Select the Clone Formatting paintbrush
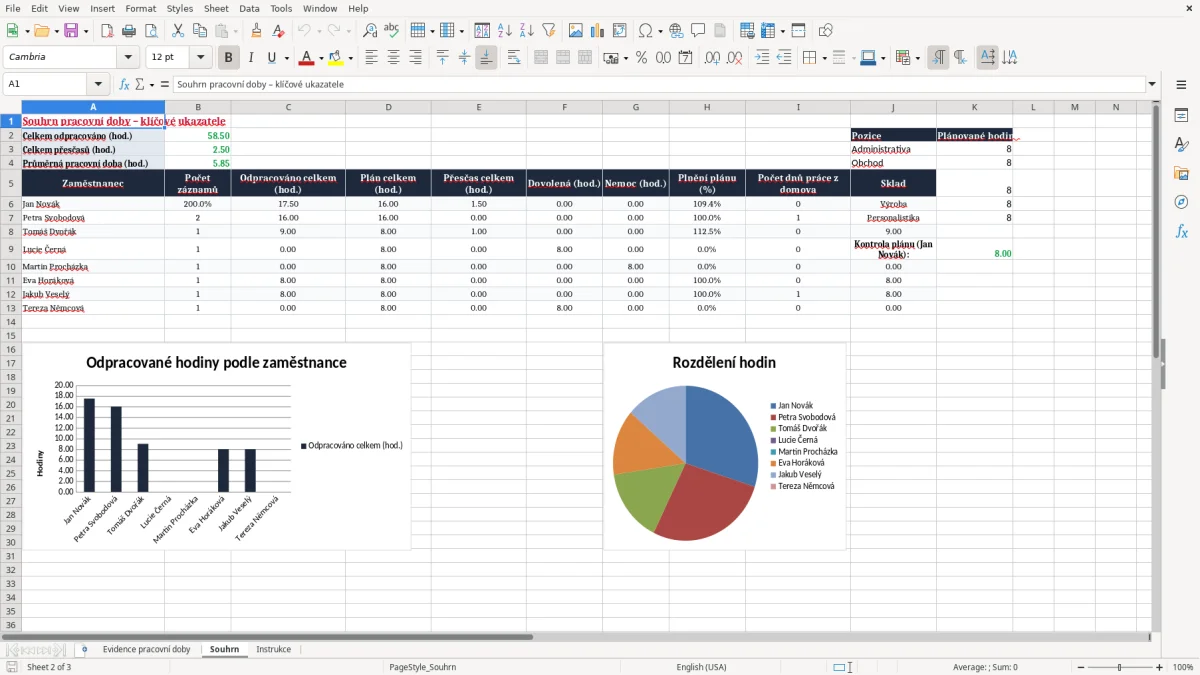Screen dimensions: 1200x675 pyautogui.click(x=256, y=31)
